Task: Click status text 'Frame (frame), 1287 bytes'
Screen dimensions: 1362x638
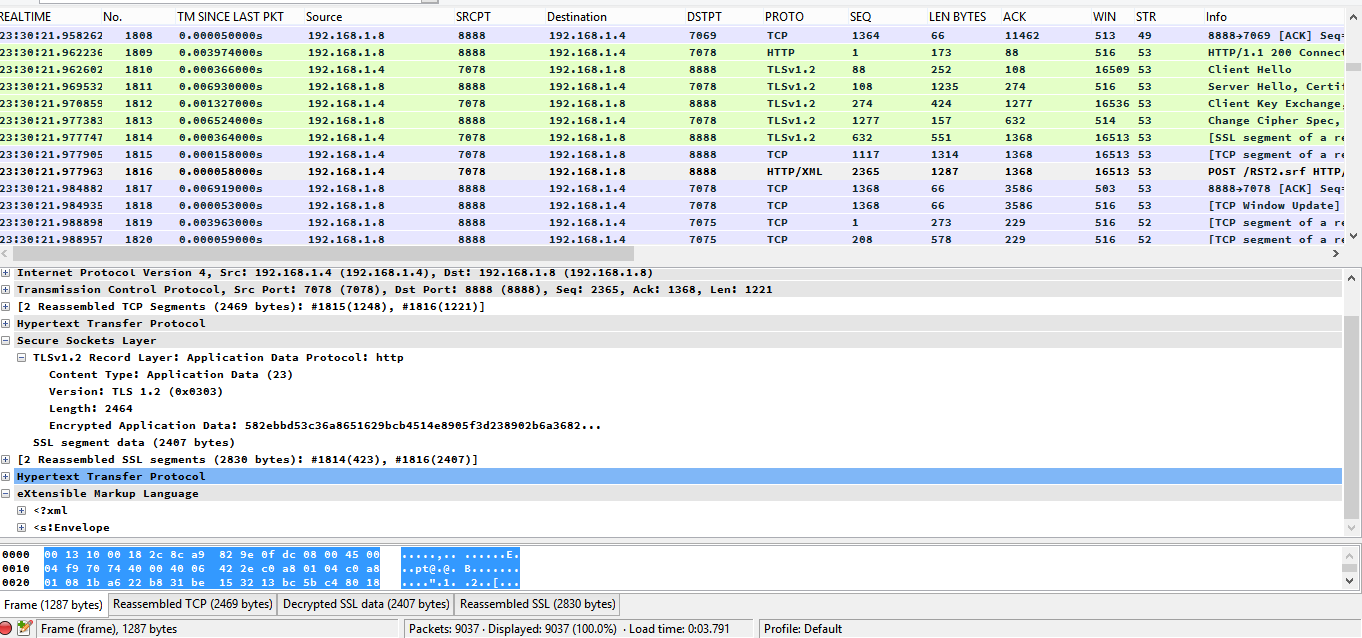Action: click(109, 629)
